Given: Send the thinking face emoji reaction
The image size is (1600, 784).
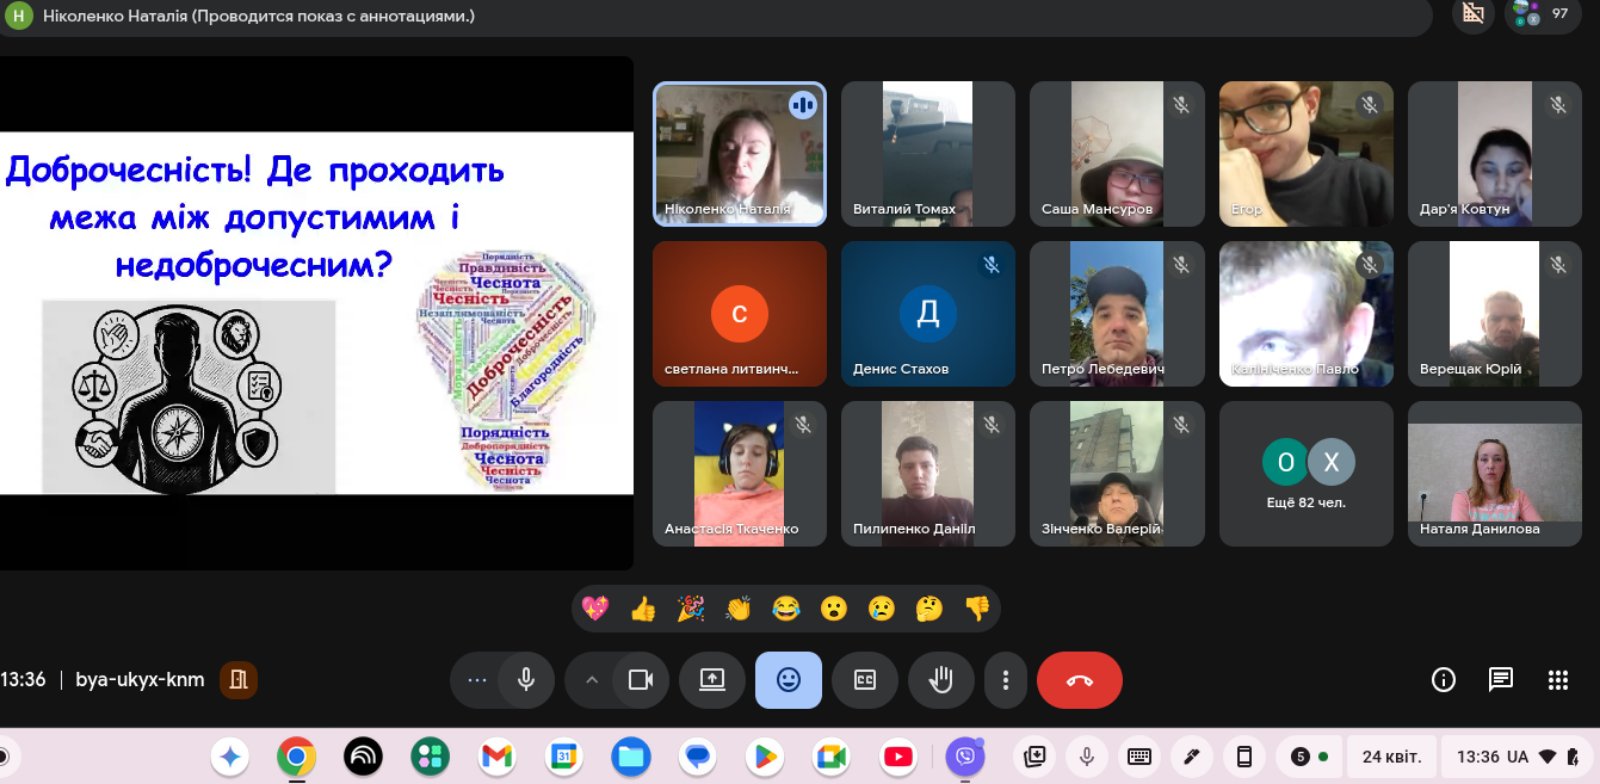Looking at the screenshot, I should pyautogui.click(x=929, y=608).
